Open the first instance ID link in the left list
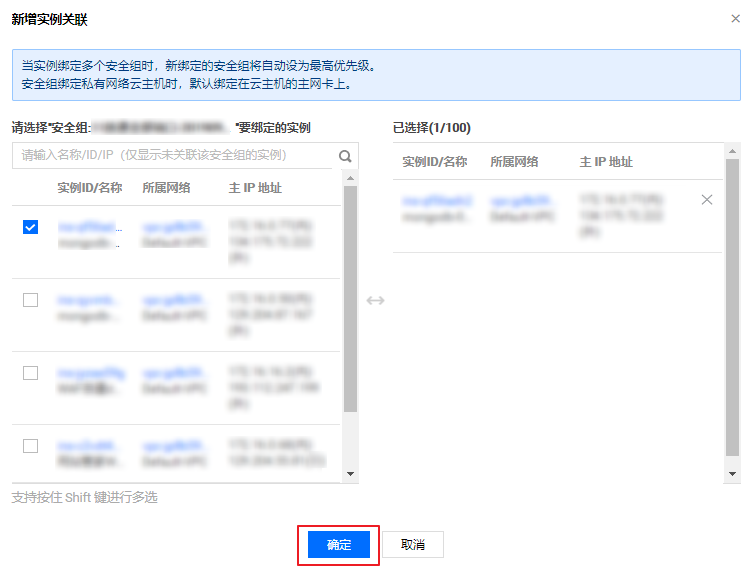The width and height of the screenshot is (754, 566). [90, 226]
